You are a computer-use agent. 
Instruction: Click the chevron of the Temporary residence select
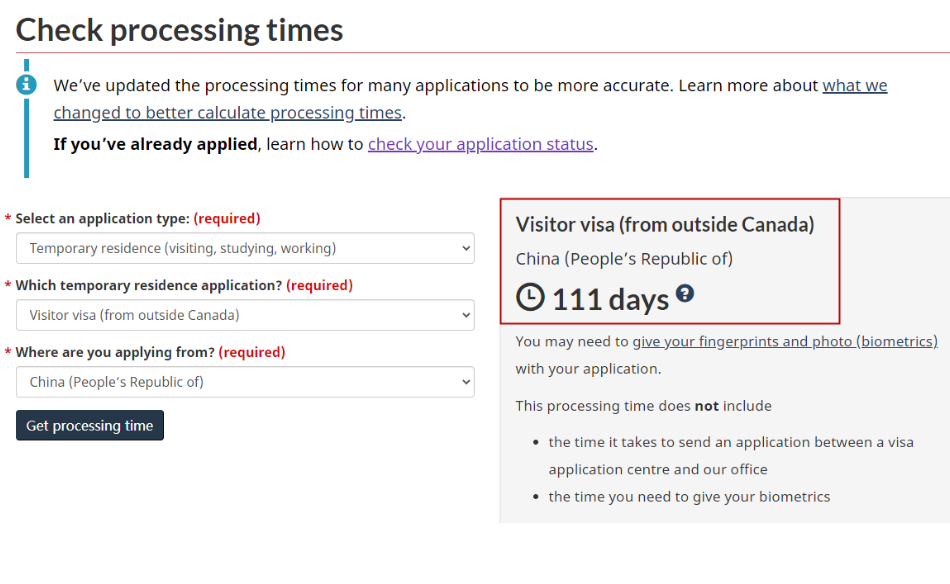pyautogui.click(x=466, y=248)
